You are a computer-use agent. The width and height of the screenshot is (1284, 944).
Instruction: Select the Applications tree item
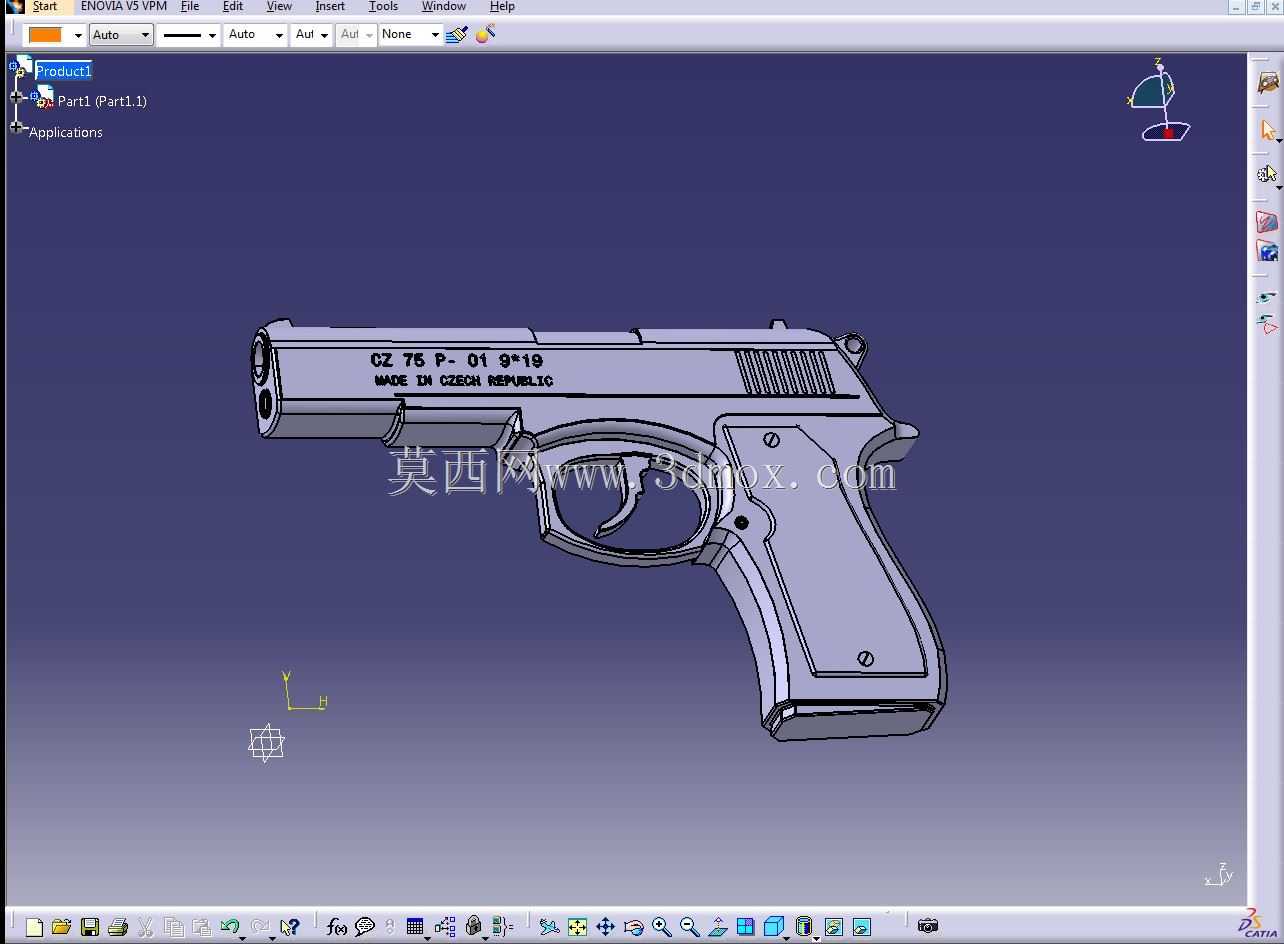pyautogui.click(x=66, y=132)
